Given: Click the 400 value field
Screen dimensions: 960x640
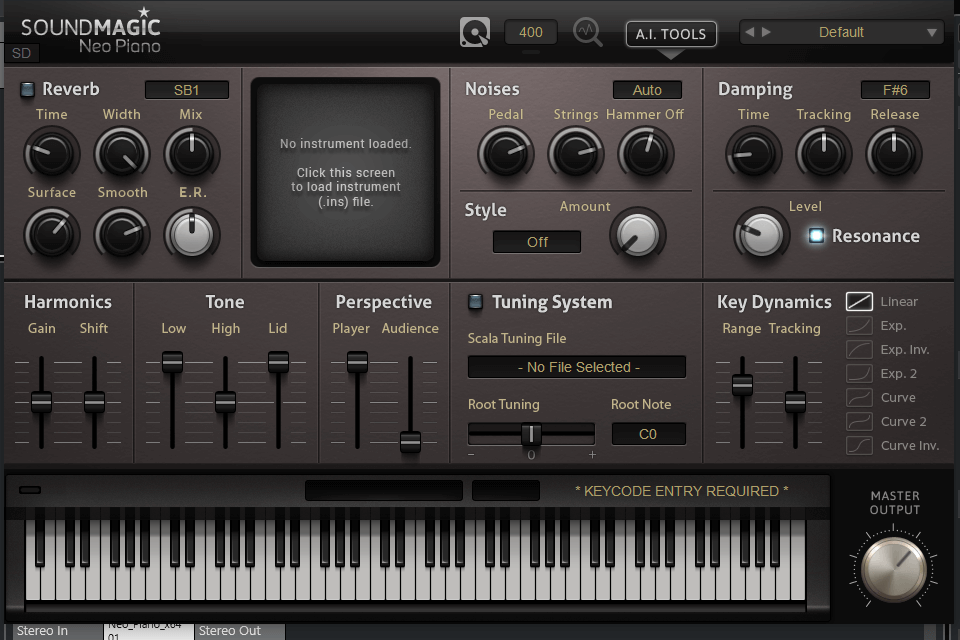Looking at the screenshot, I should tap(531, 32).
